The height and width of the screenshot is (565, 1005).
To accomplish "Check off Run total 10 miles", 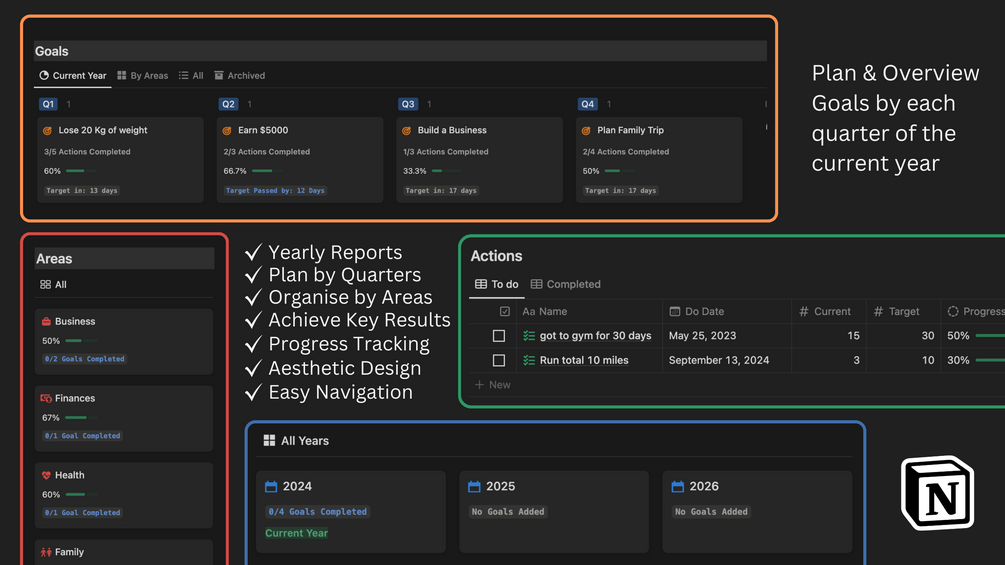I will [x=499, y=361].
